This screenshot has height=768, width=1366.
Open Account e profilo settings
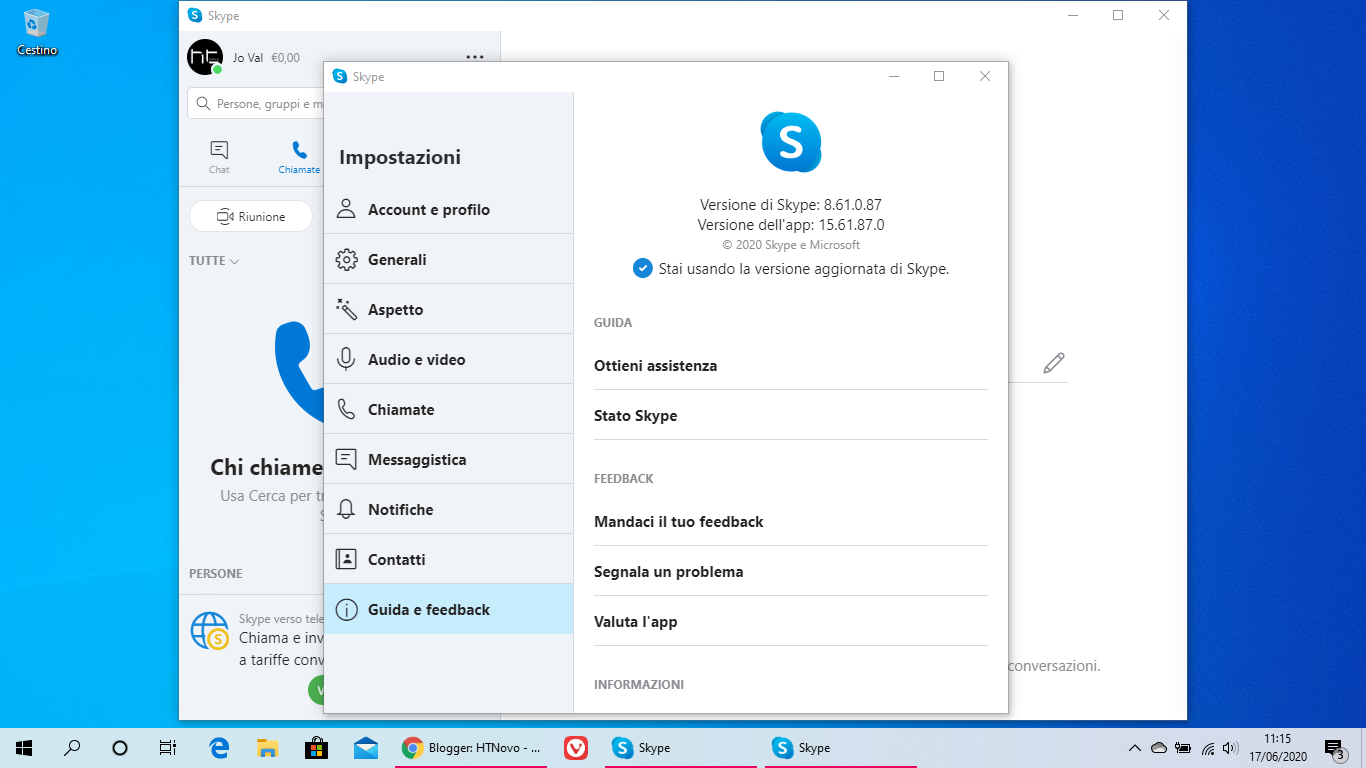point(448,209)
